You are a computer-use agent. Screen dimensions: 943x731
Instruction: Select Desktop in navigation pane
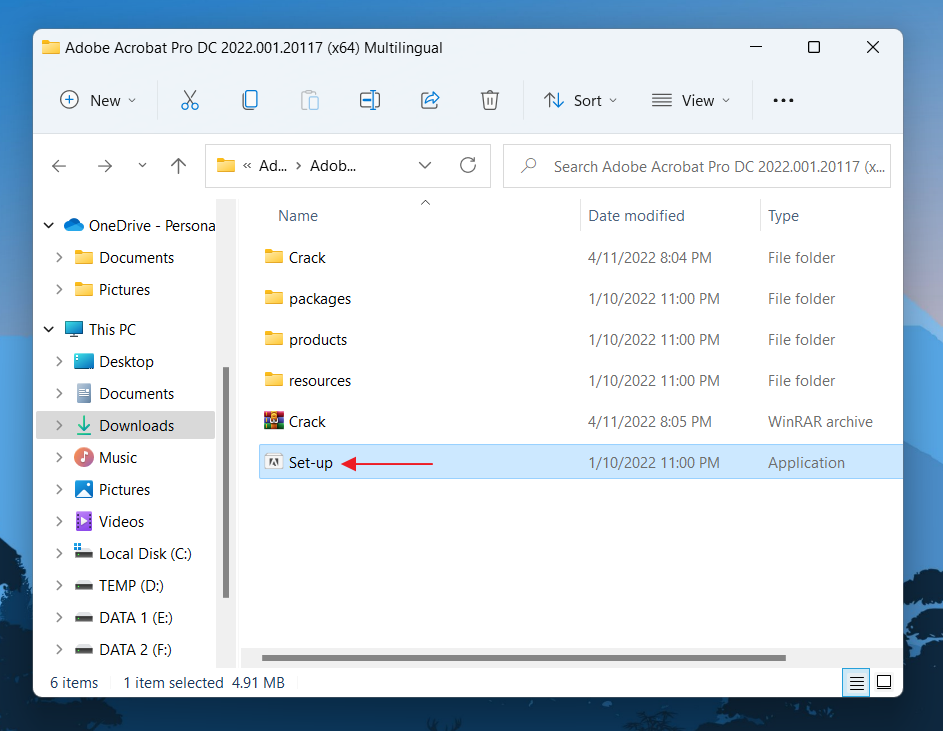(x=126, y=361)
